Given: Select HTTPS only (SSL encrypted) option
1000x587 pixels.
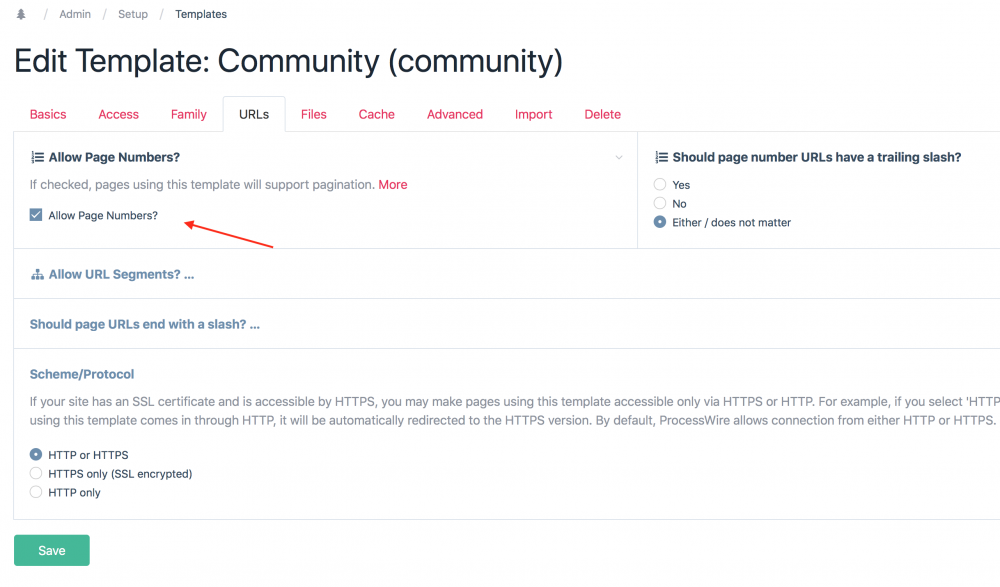Looking at the screenshot, I should pyautogui.click(x=36, y=474).
